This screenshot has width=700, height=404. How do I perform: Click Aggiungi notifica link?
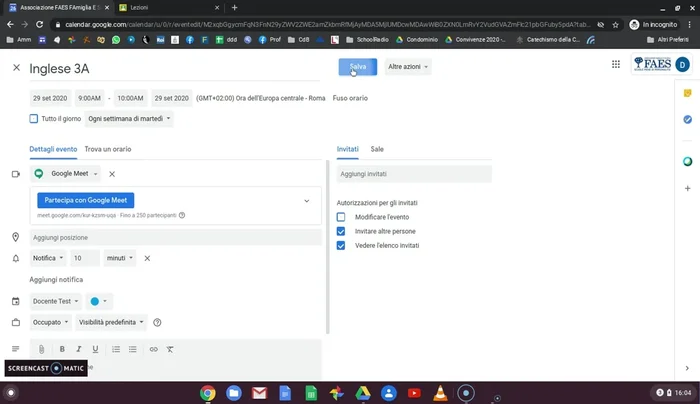tap(56, 279)
